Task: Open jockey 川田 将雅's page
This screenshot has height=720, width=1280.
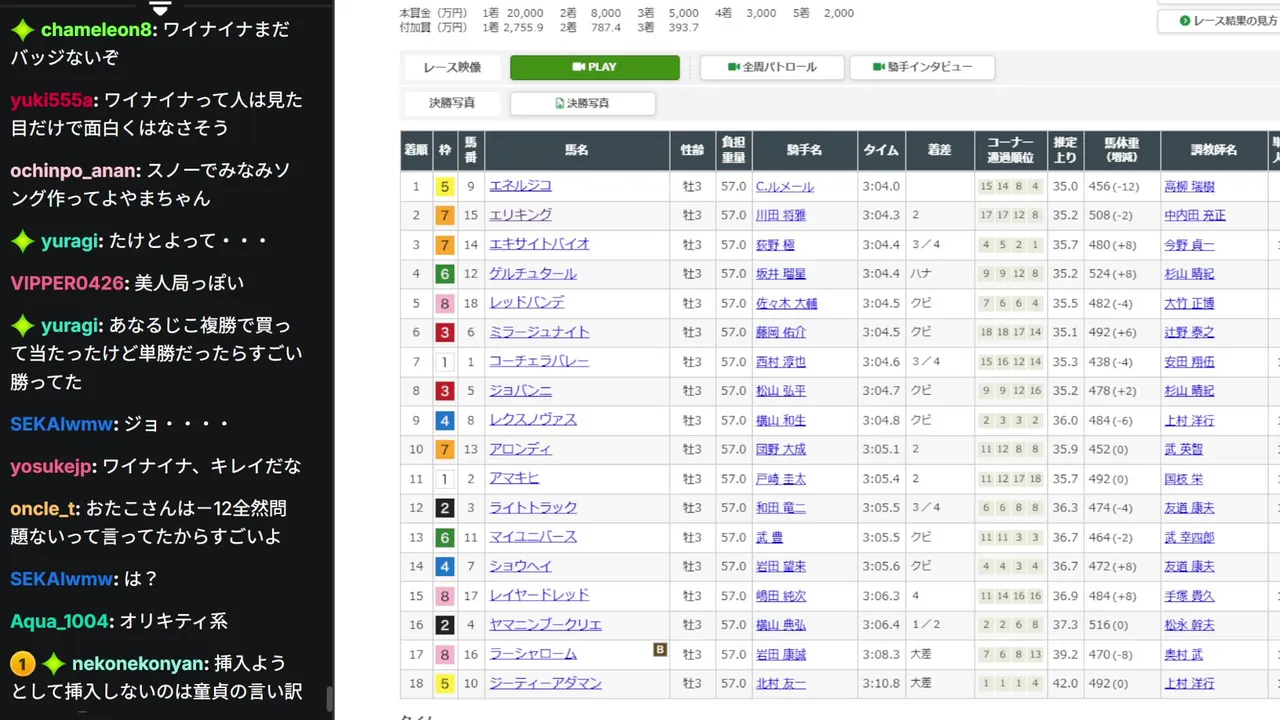Action: pos(781,215)
